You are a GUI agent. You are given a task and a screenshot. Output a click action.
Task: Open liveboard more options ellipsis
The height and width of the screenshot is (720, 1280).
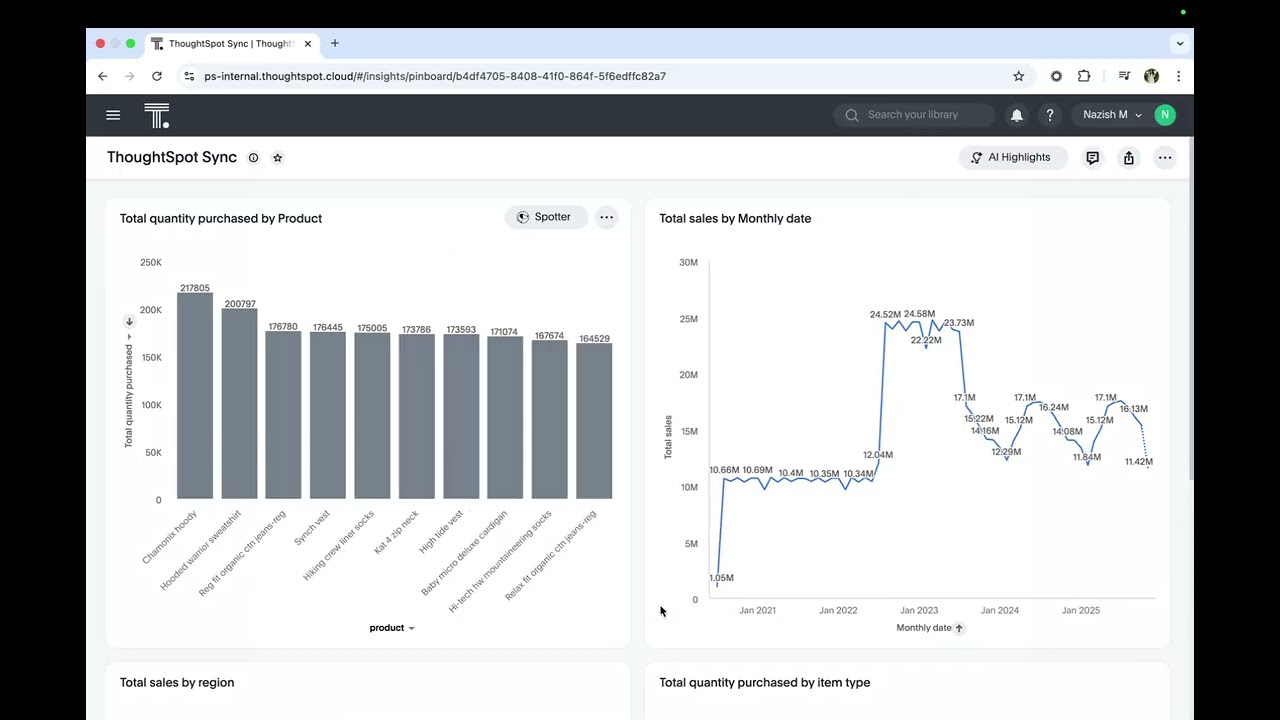point(1165,158)
